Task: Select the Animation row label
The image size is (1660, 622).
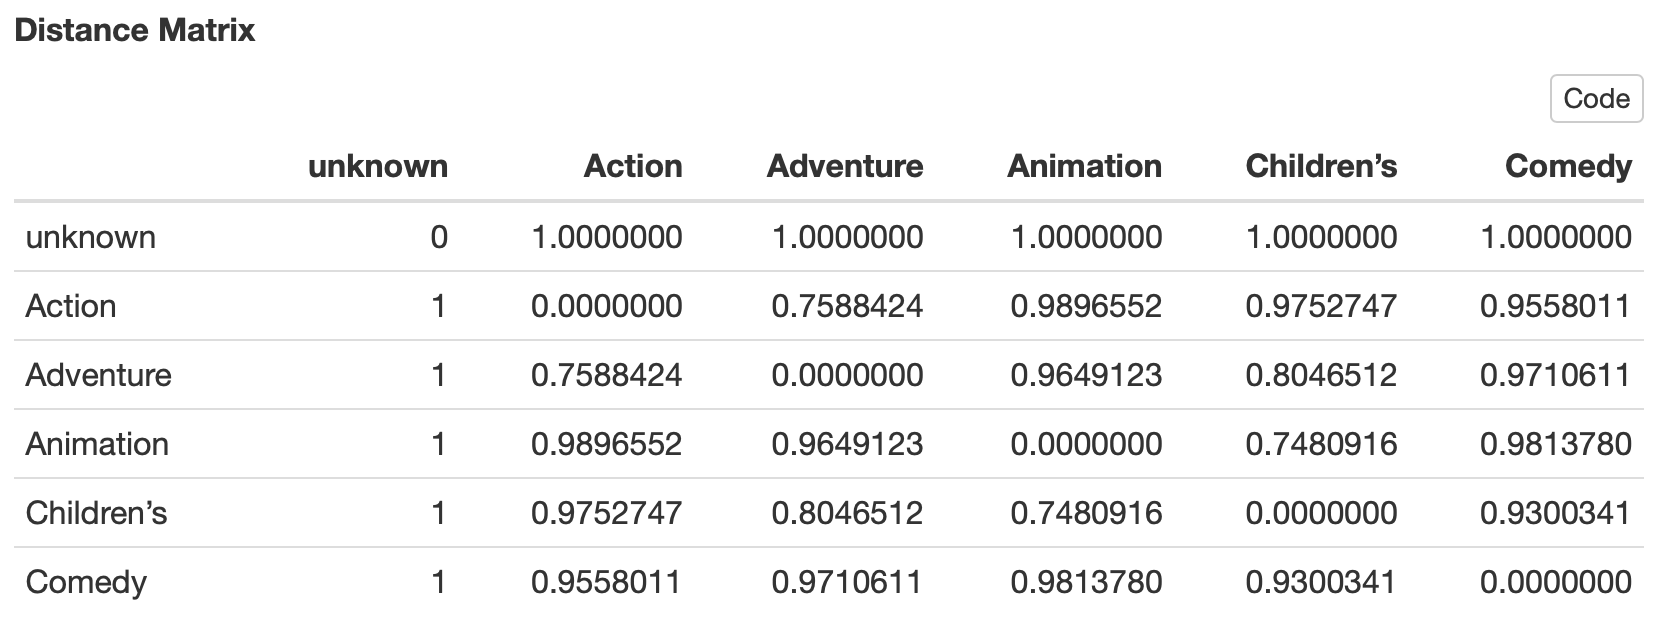Action: point(97,444)
